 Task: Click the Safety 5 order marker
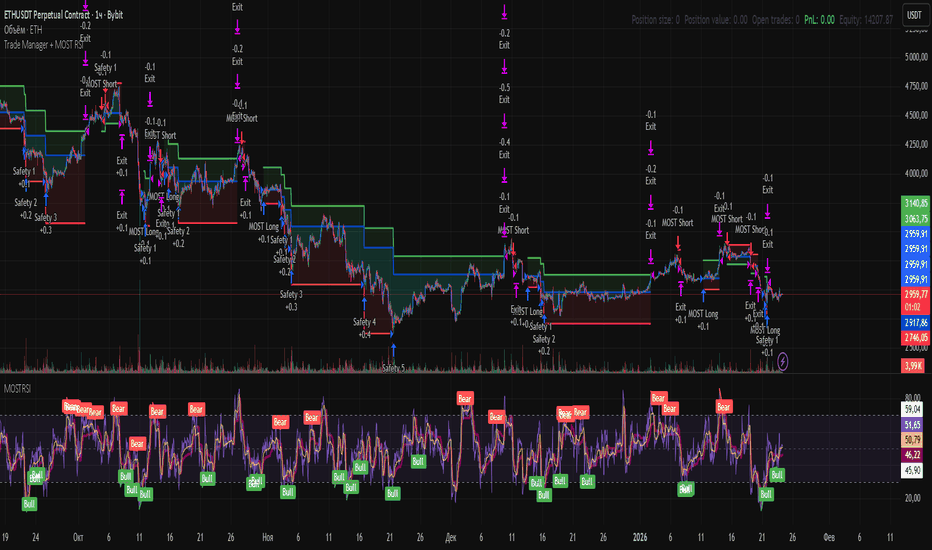394,368
